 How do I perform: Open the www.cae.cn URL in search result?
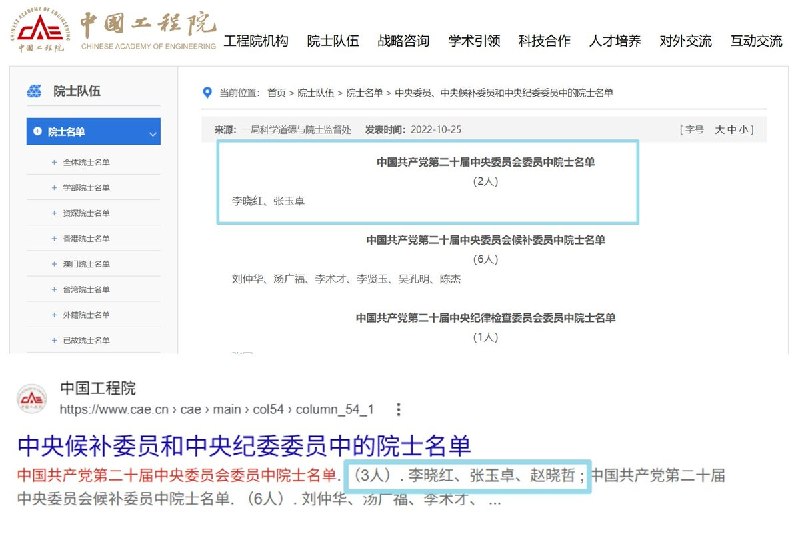coord(217,410)
